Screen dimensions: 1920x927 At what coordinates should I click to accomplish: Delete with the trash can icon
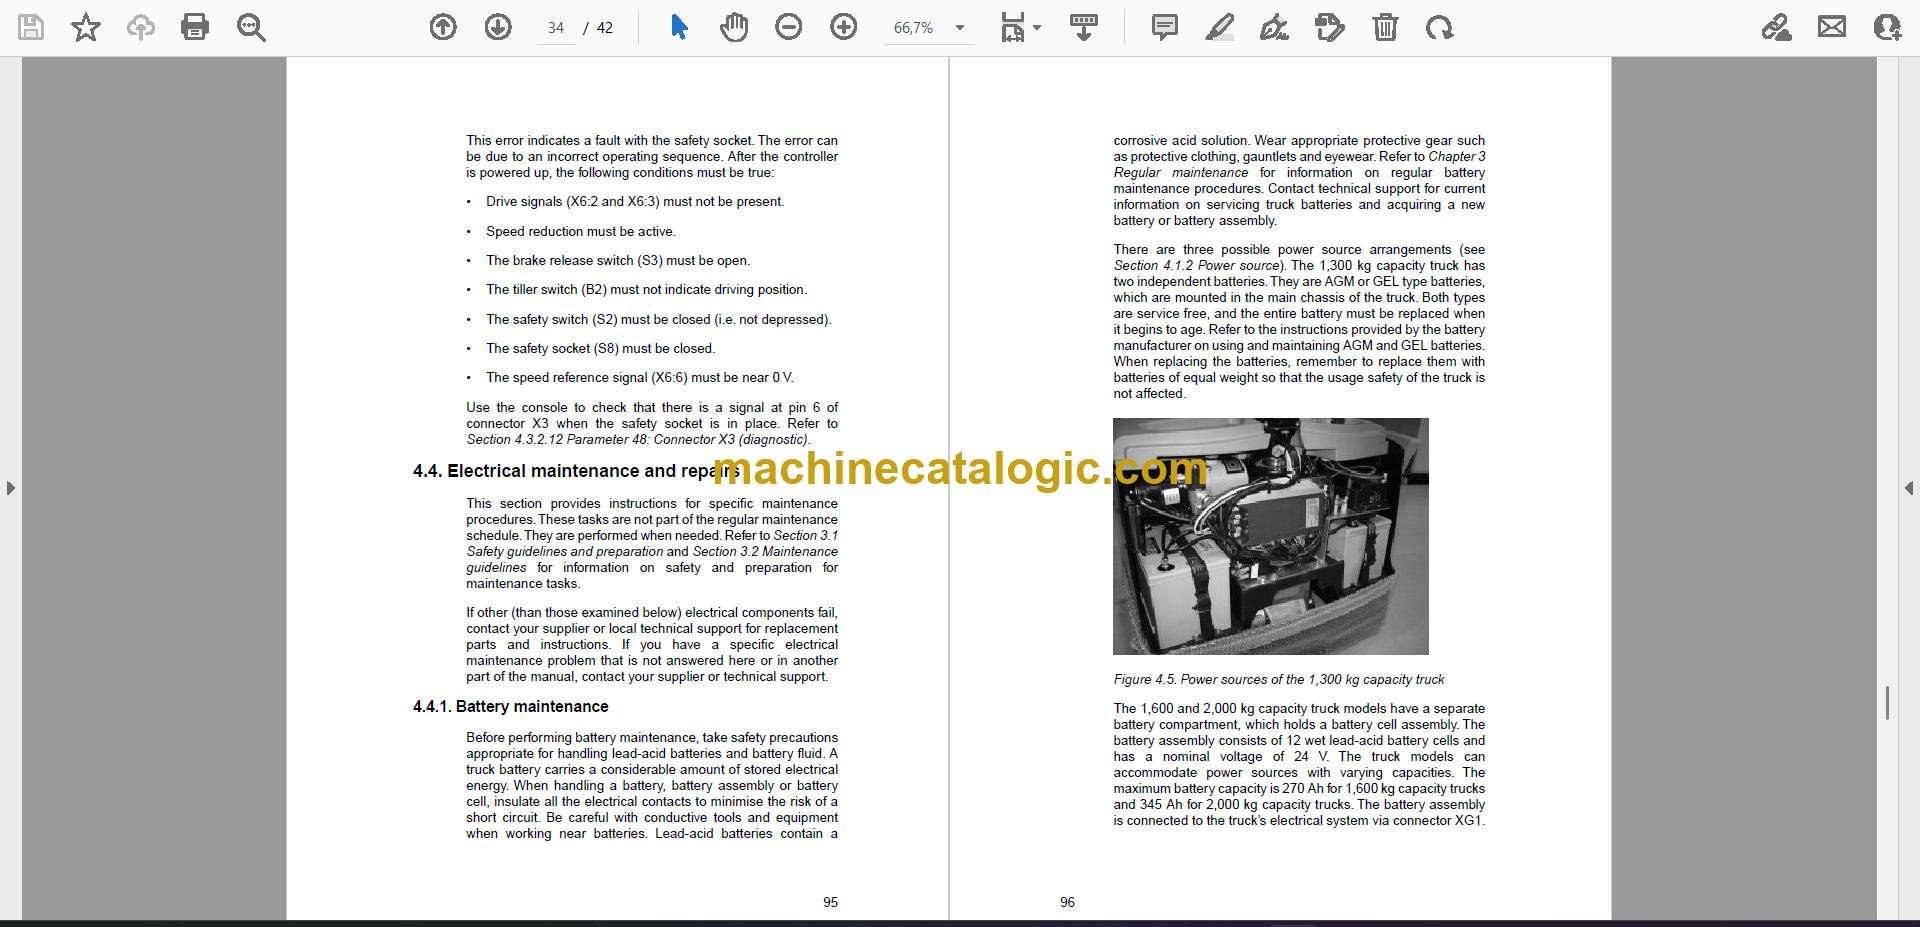(1385, 27)
